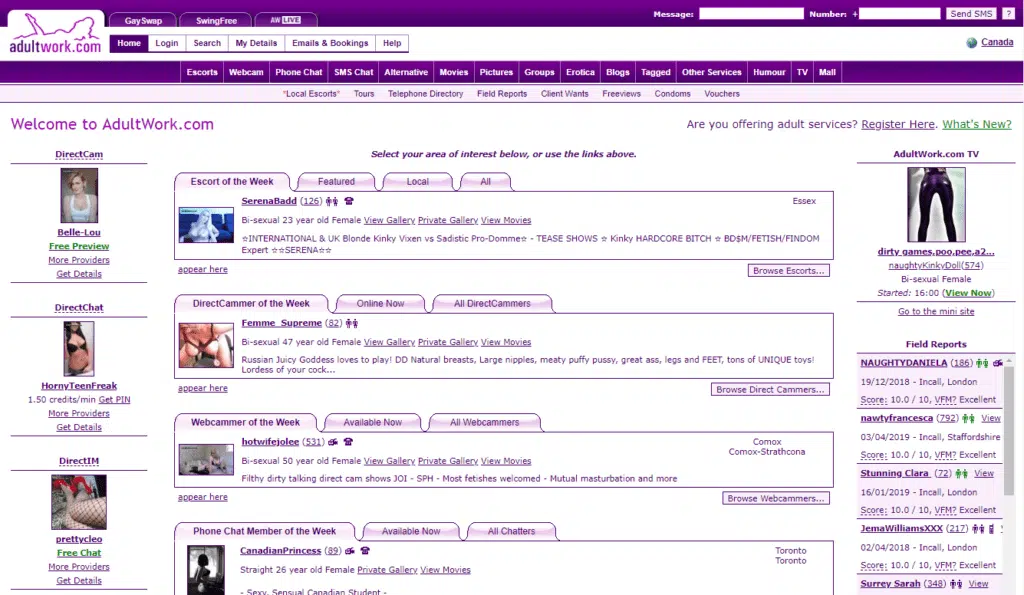Open the Belle-Lou profile thumbnail

pos(79,195)
